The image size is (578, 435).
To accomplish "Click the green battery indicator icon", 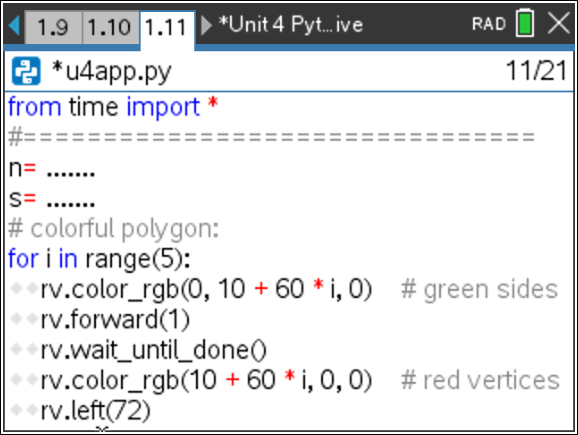I will coord(525,23).
